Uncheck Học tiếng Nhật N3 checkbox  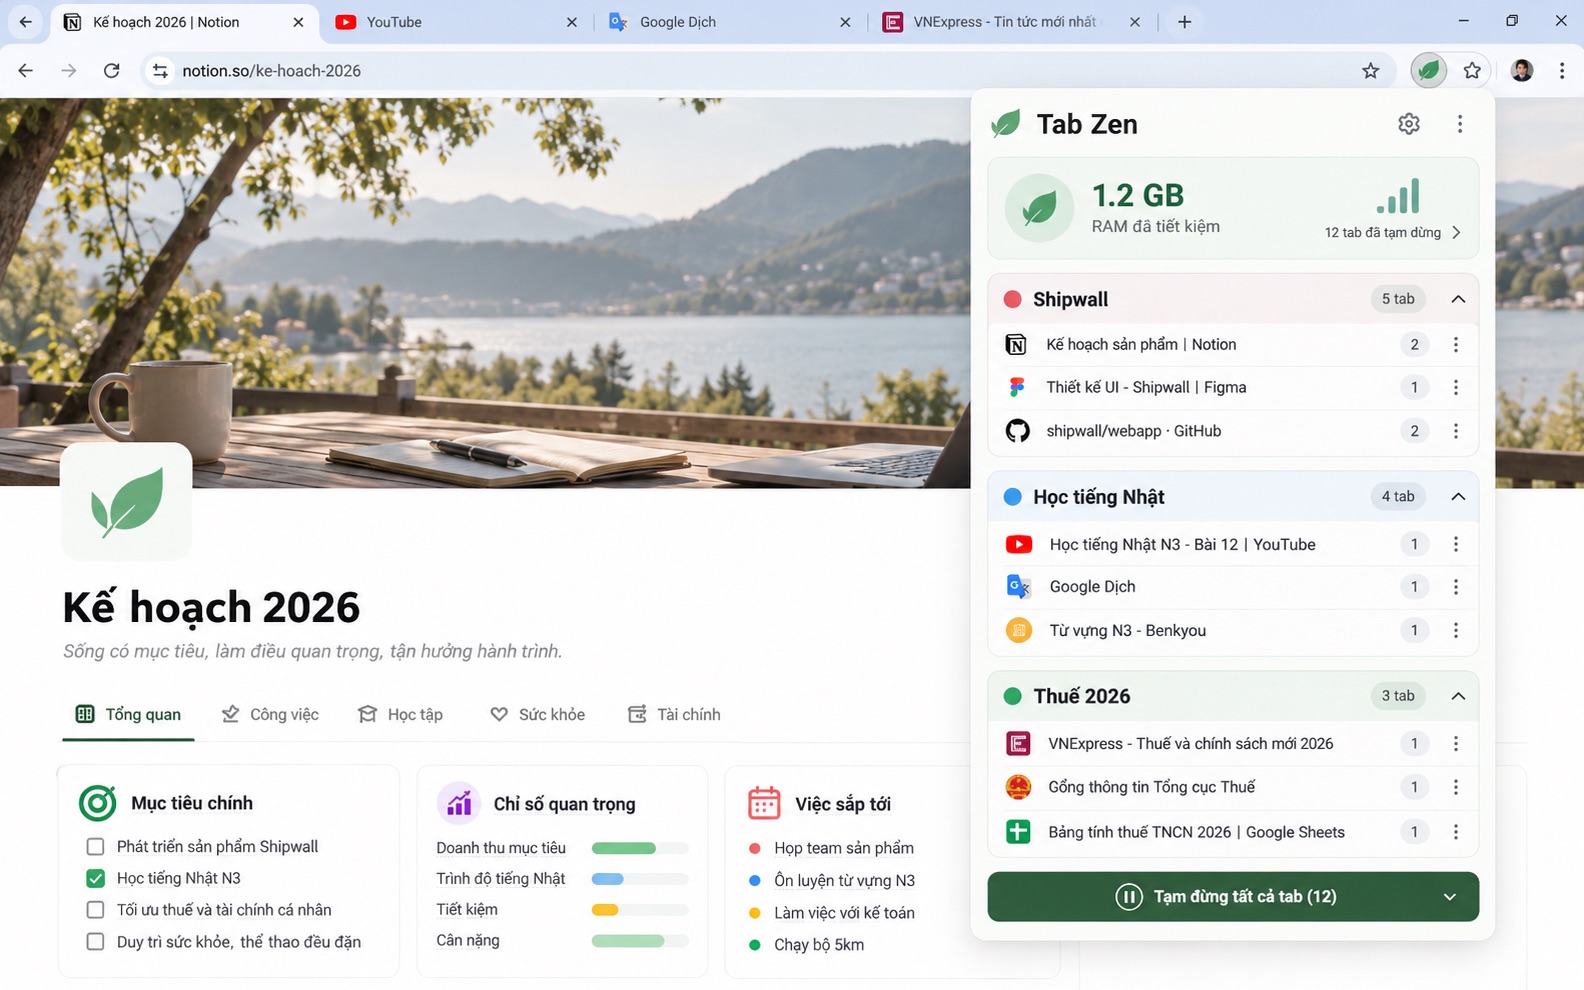[95, 878]
